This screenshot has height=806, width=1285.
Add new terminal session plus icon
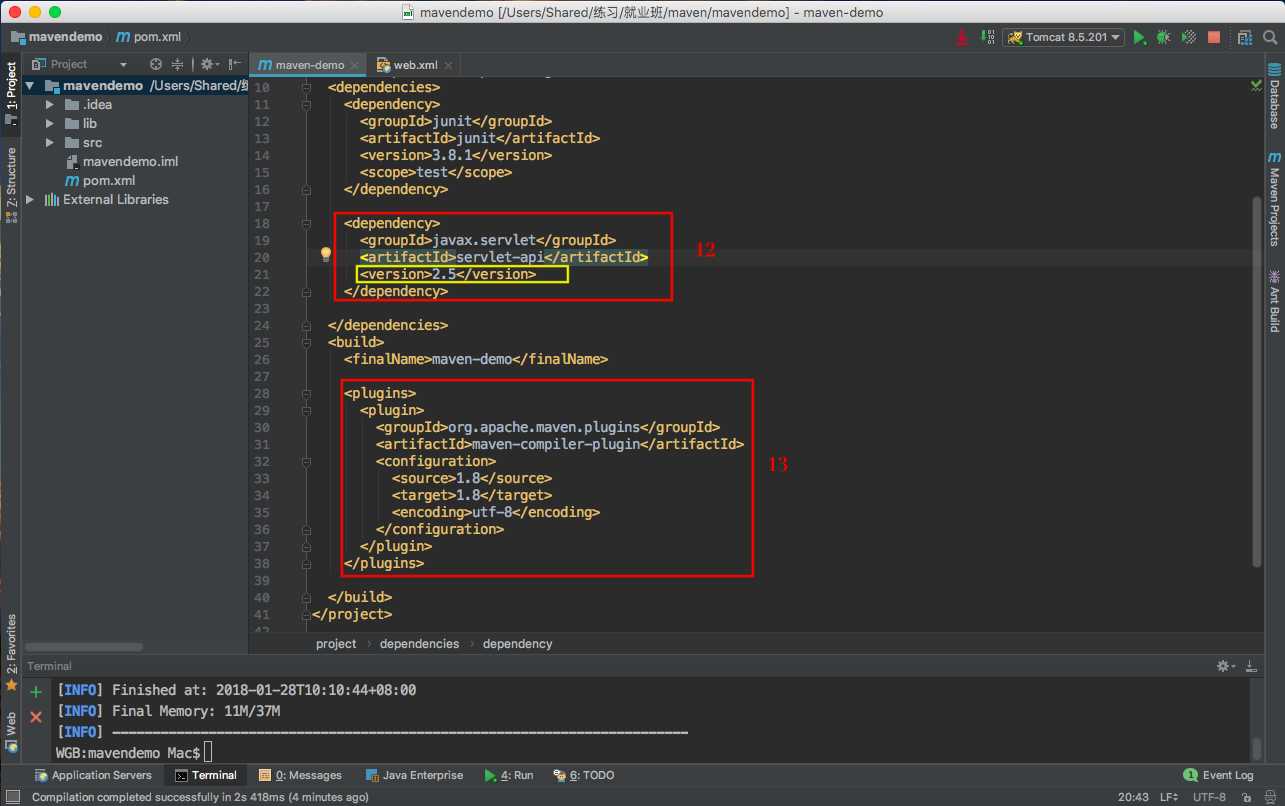pyautogui.click(x=36, y=692)
